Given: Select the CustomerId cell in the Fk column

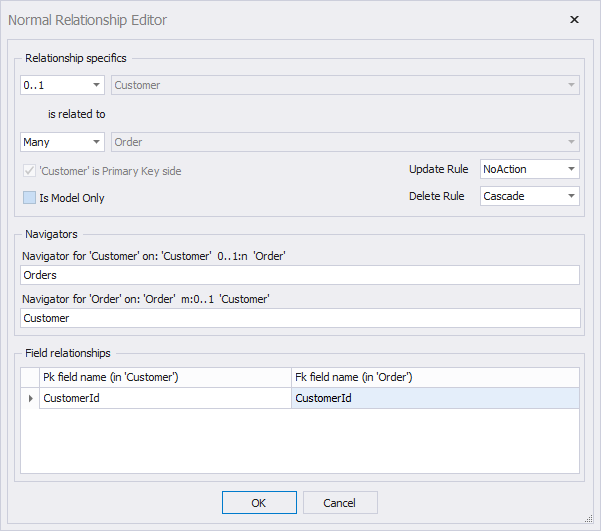Looking at the screenshot, I should [434, 398].
